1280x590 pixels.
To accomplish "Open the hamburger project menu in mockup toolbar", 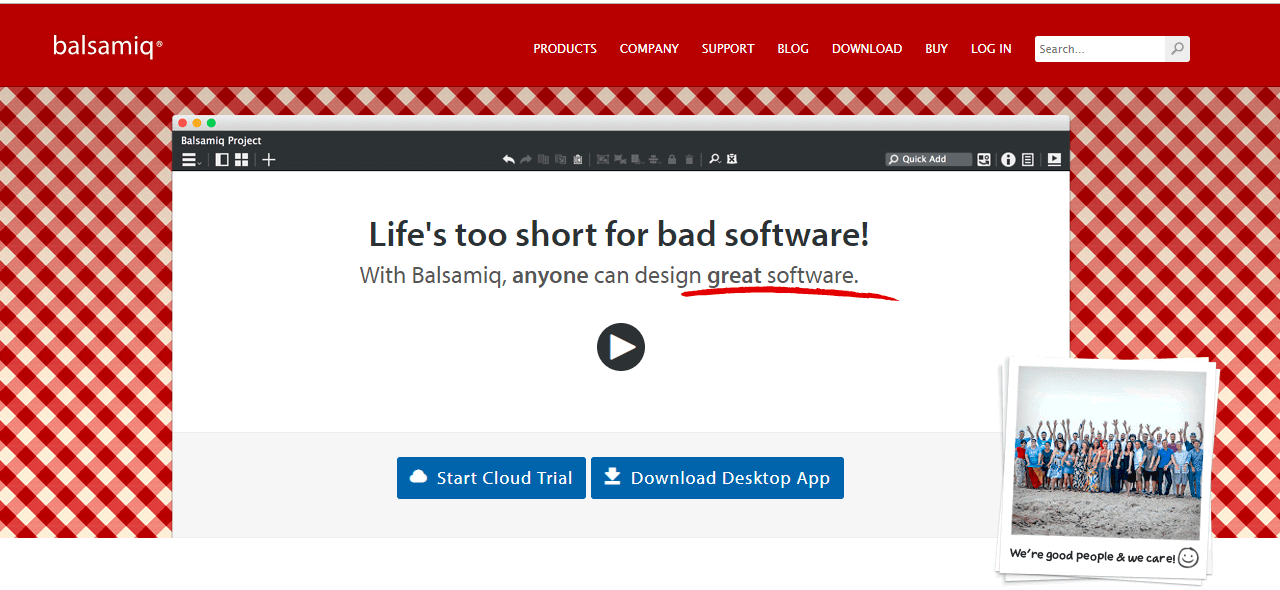I will point(191,159).
